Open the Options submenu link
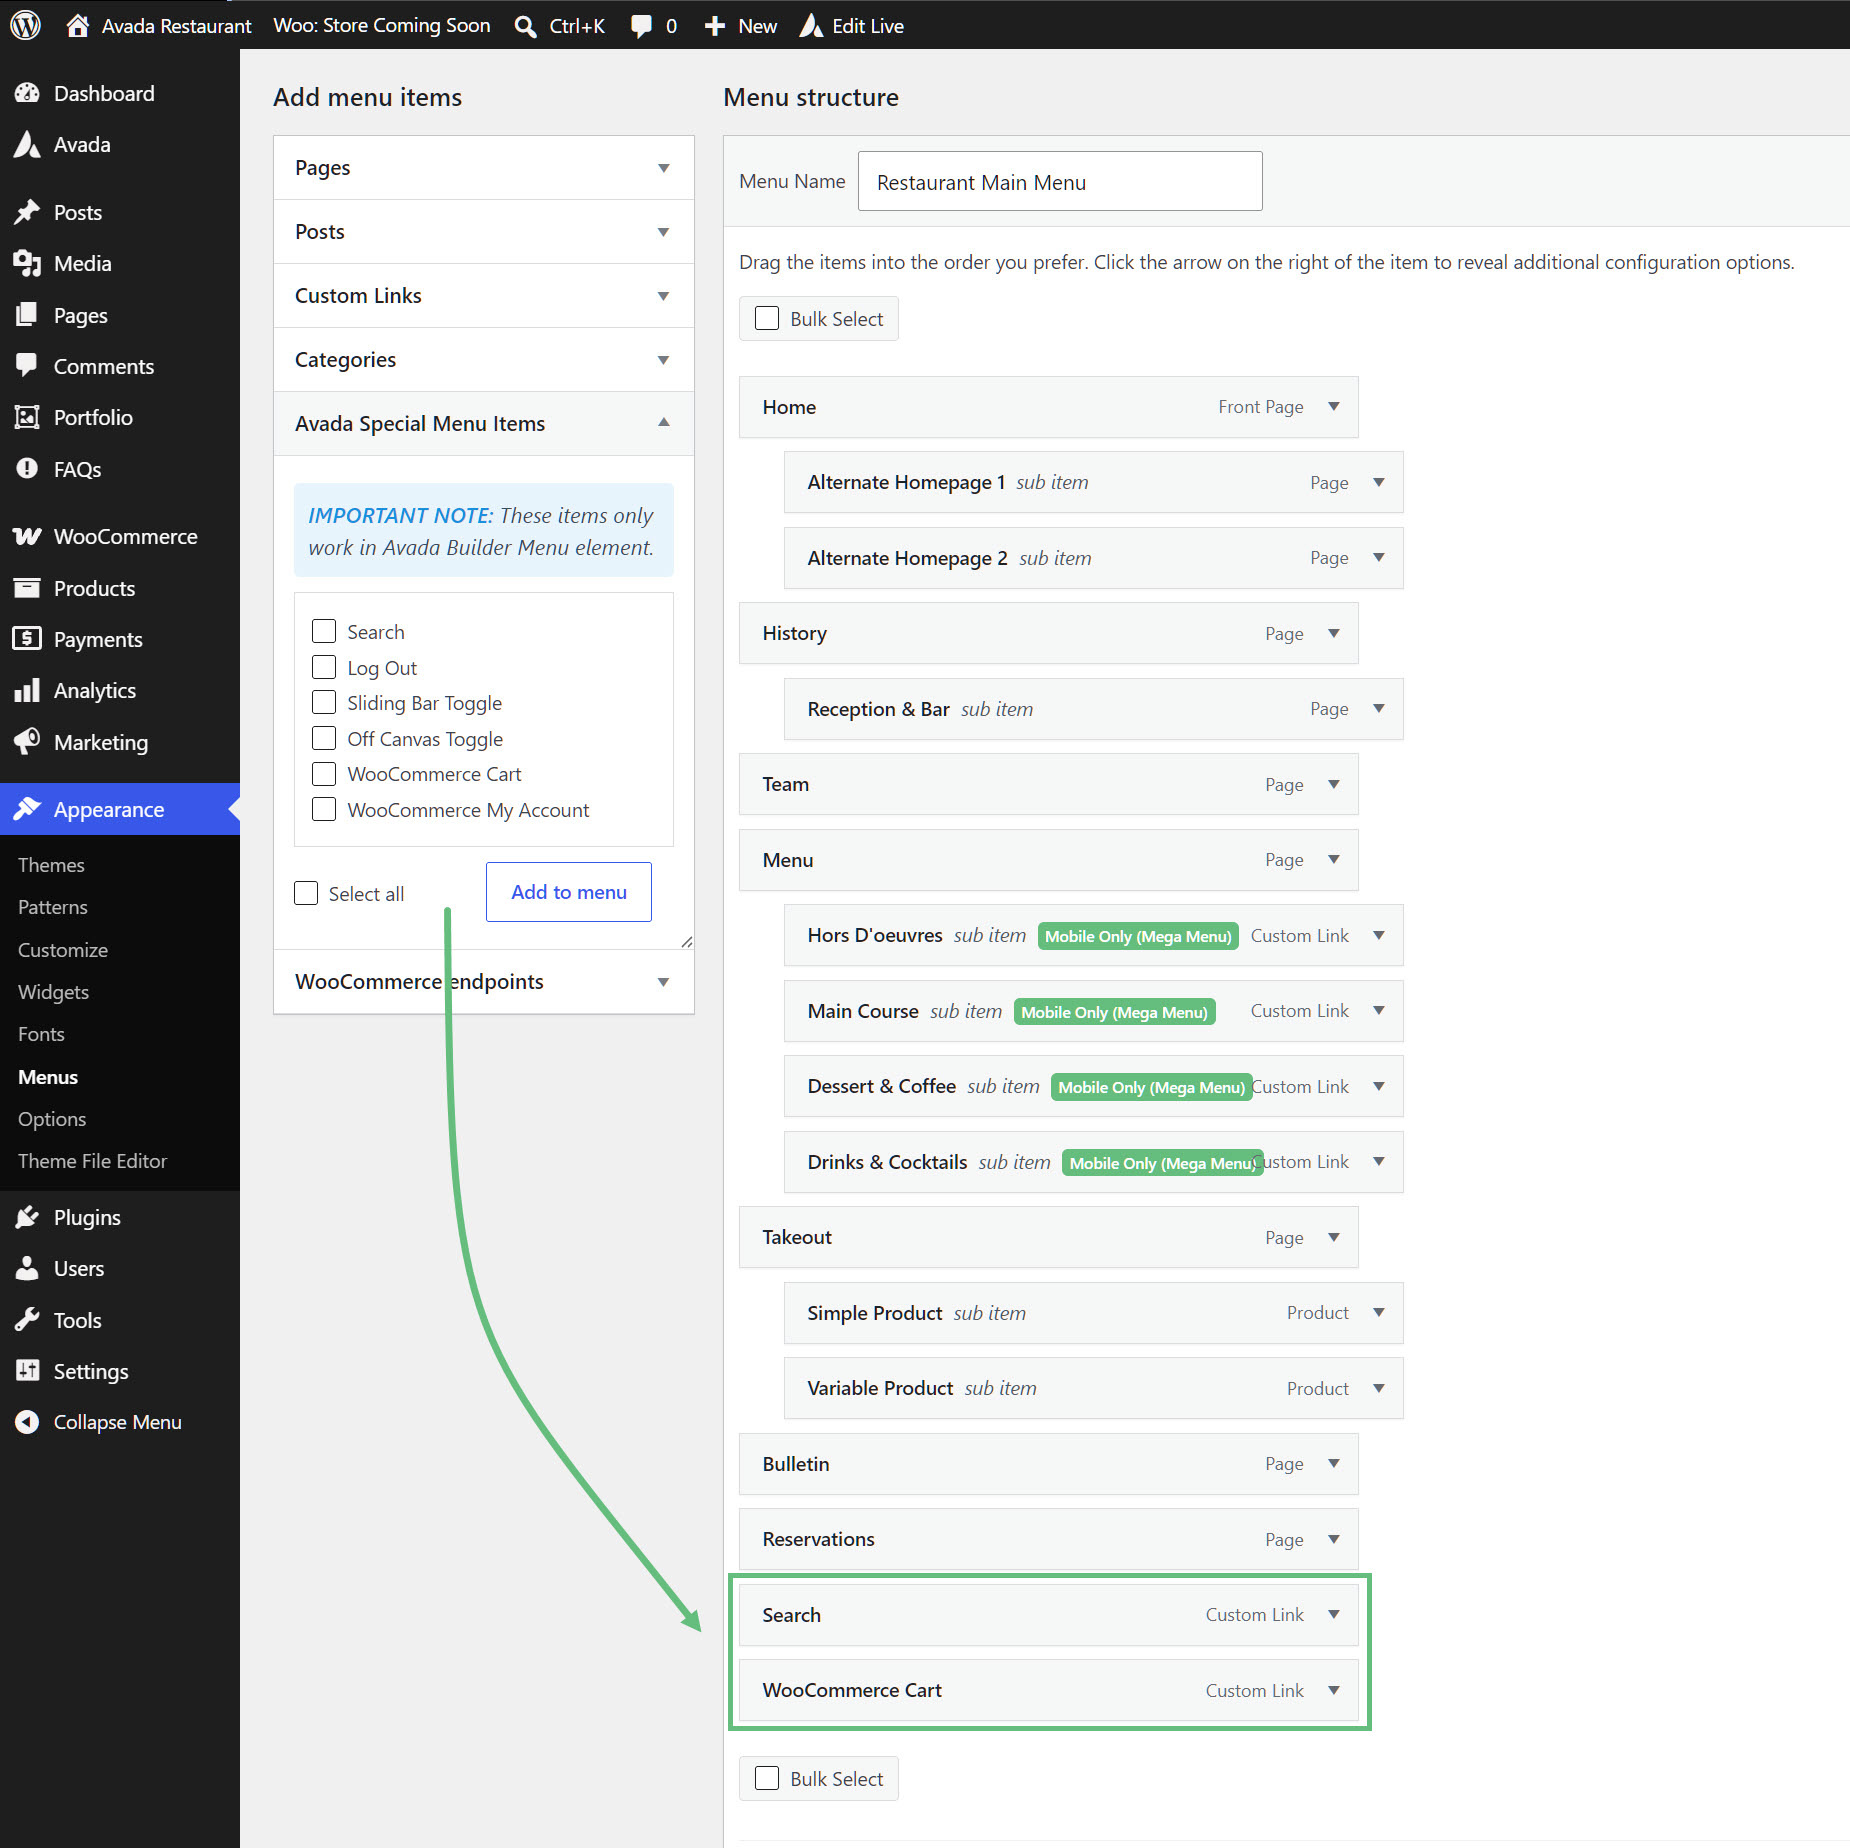This screenshot has height=1848, width=1850. [52, 1119]
